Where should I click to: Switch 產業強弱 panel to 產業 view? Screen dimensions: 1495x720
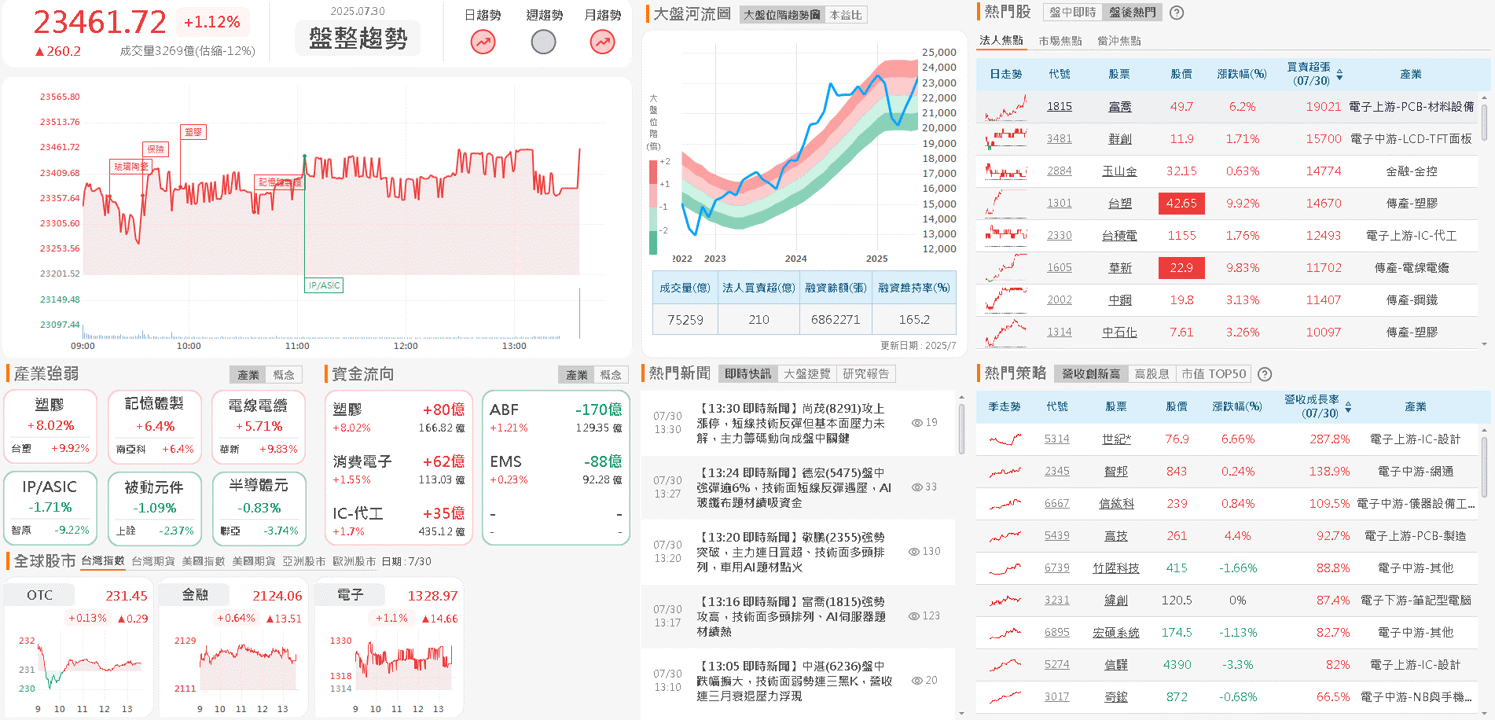click(249, 375)
